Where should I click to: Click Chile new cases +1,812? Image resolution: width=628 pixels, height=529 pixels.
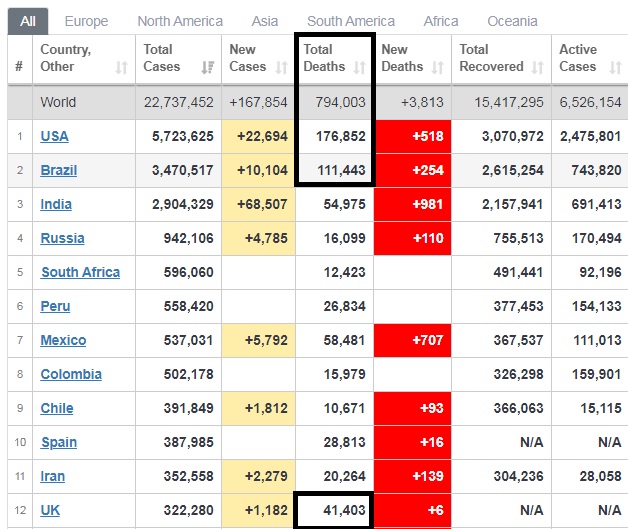coord(266,409)
